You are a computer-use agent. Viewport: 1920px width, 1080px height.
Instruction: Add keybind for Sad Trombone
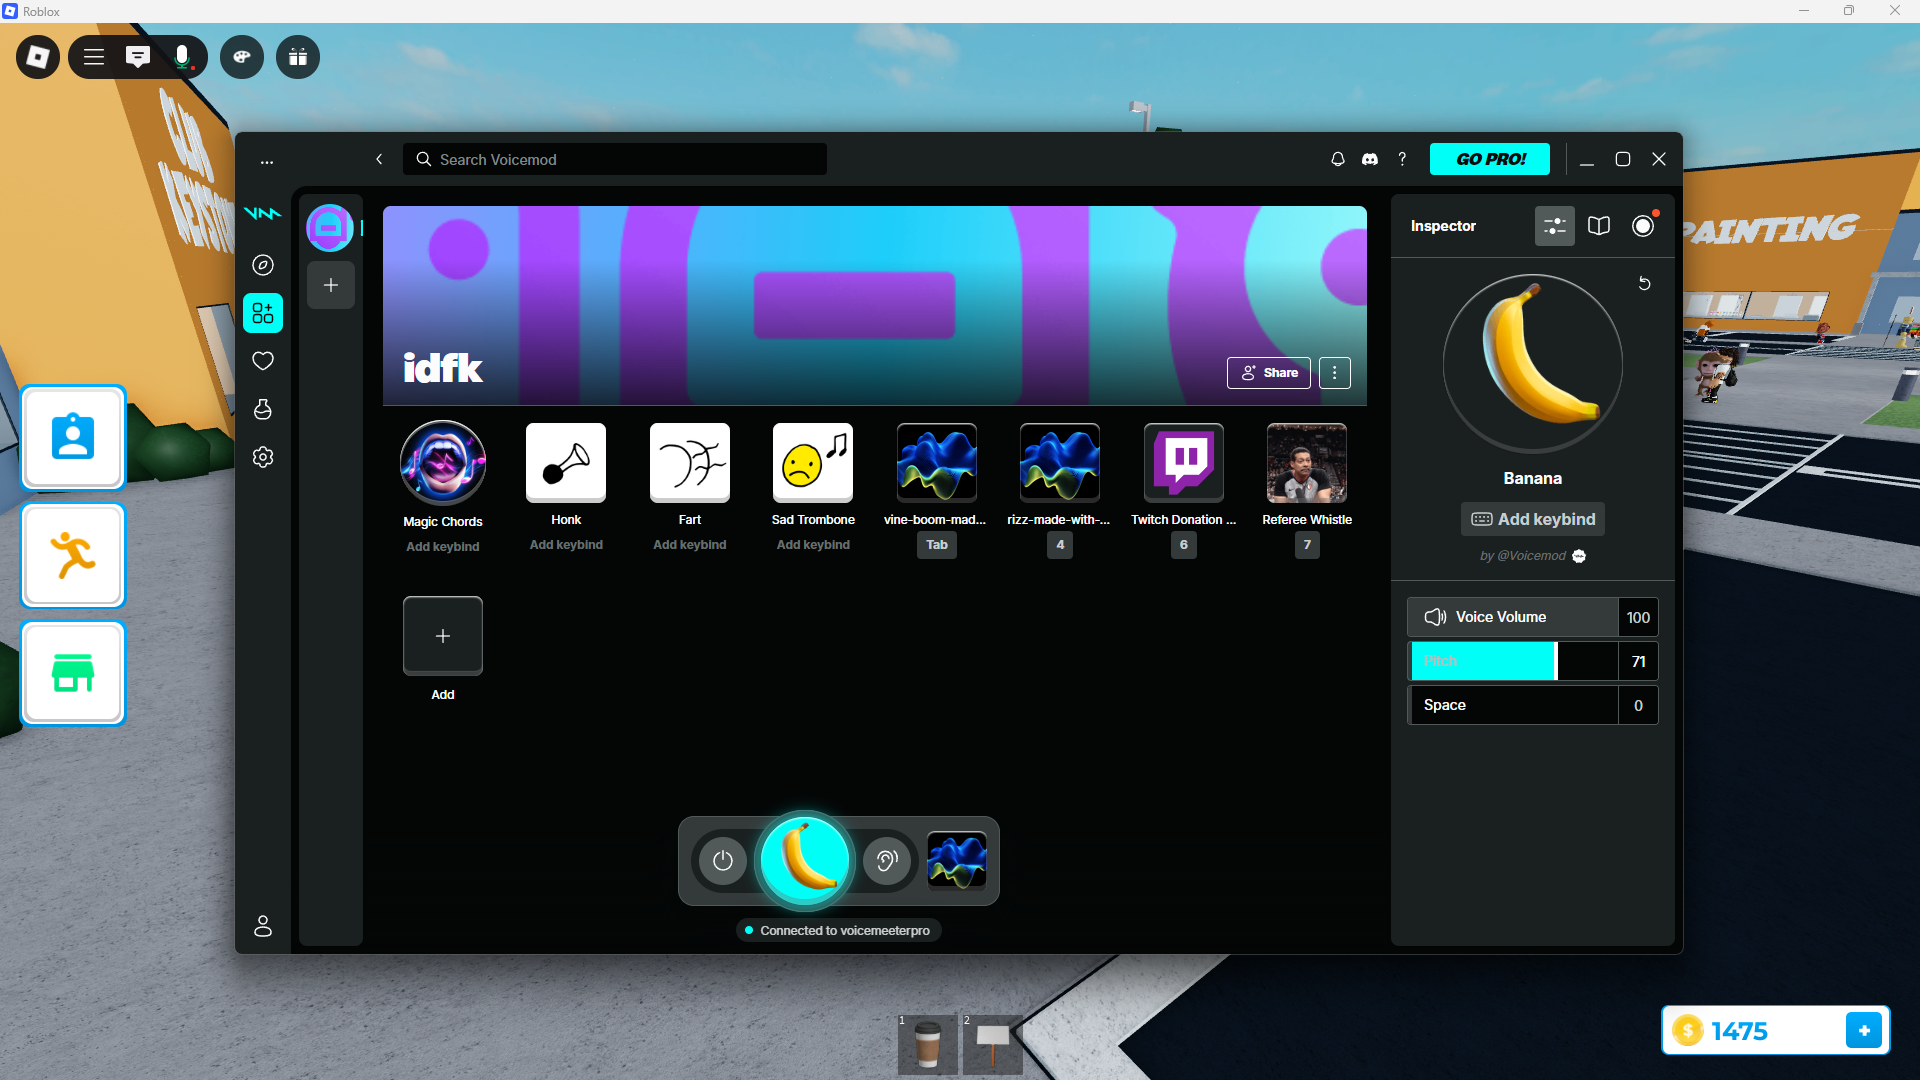[x=813, y=545]
